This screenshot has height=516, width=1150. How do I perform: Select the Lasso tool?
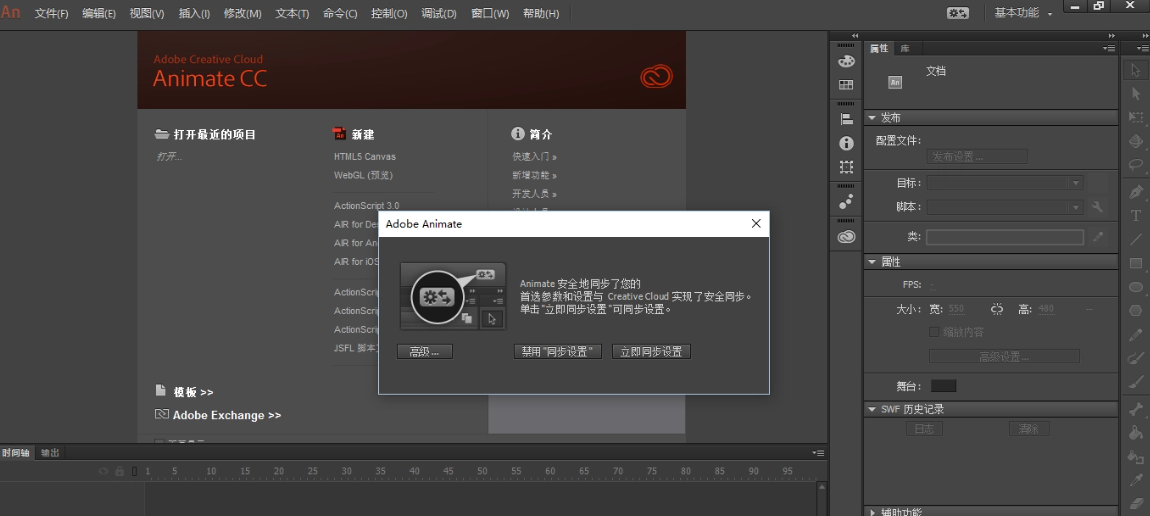coord(1135,164)
